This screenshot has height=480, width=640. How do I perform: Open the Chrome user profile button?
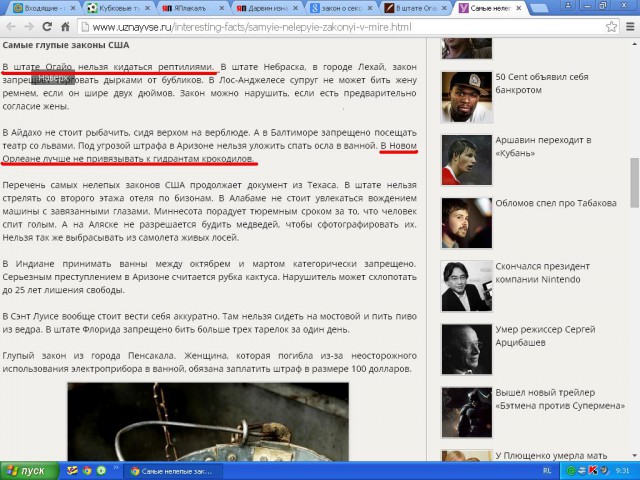tap(568, 5)
